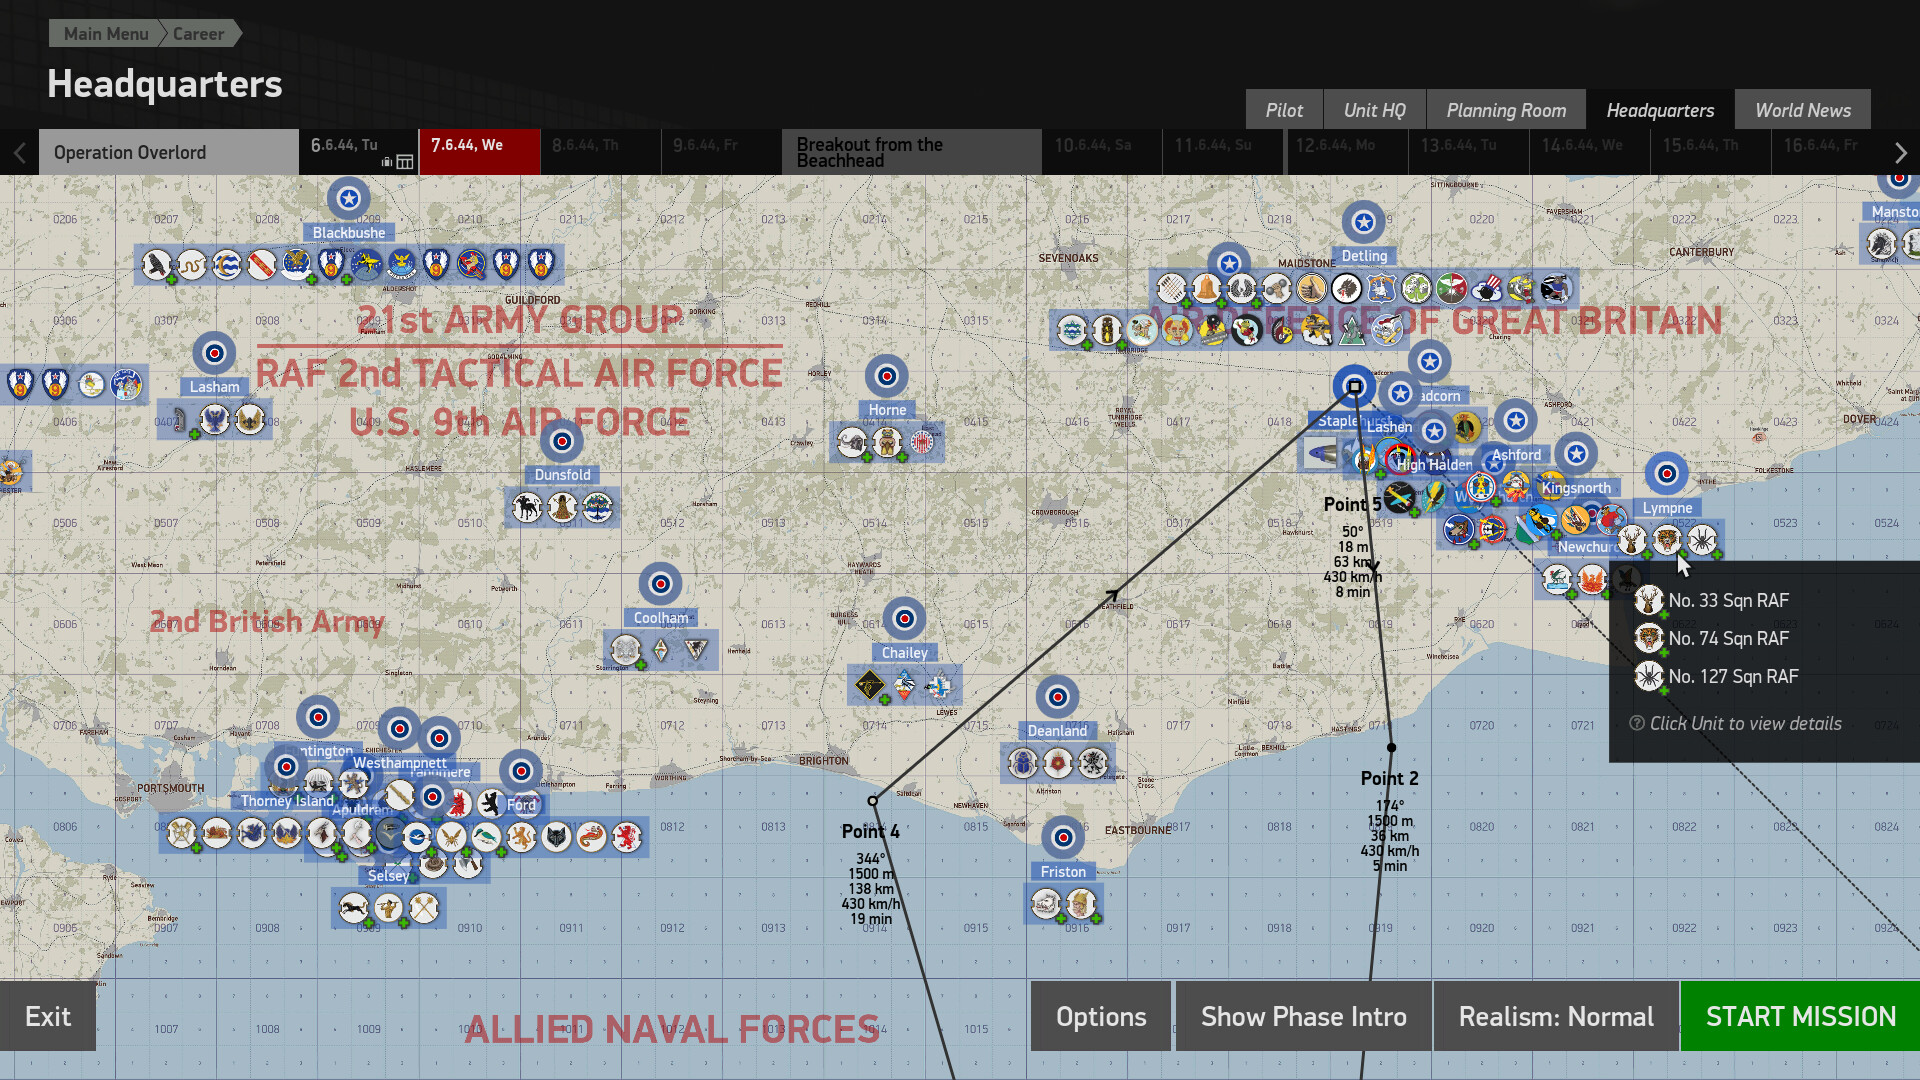Viewport: 1920px width, 1080px height.
Task: Open the Dunsfold airfield roundel marker
Action: coord(561,440)
